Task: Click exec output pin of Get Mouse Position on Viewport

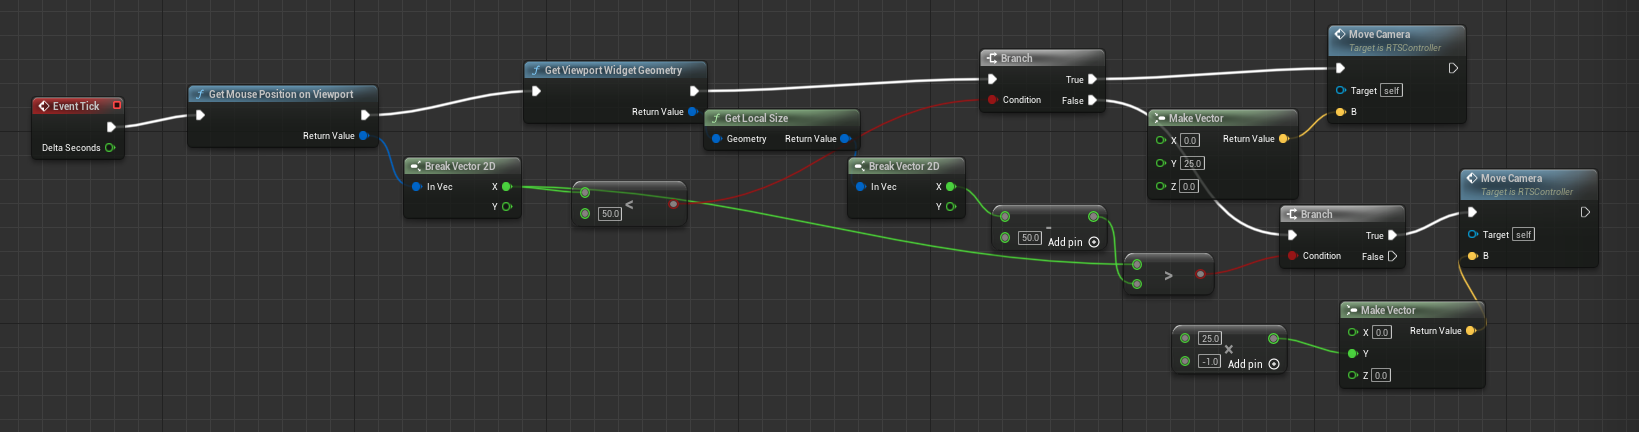Action: (365, 115)
